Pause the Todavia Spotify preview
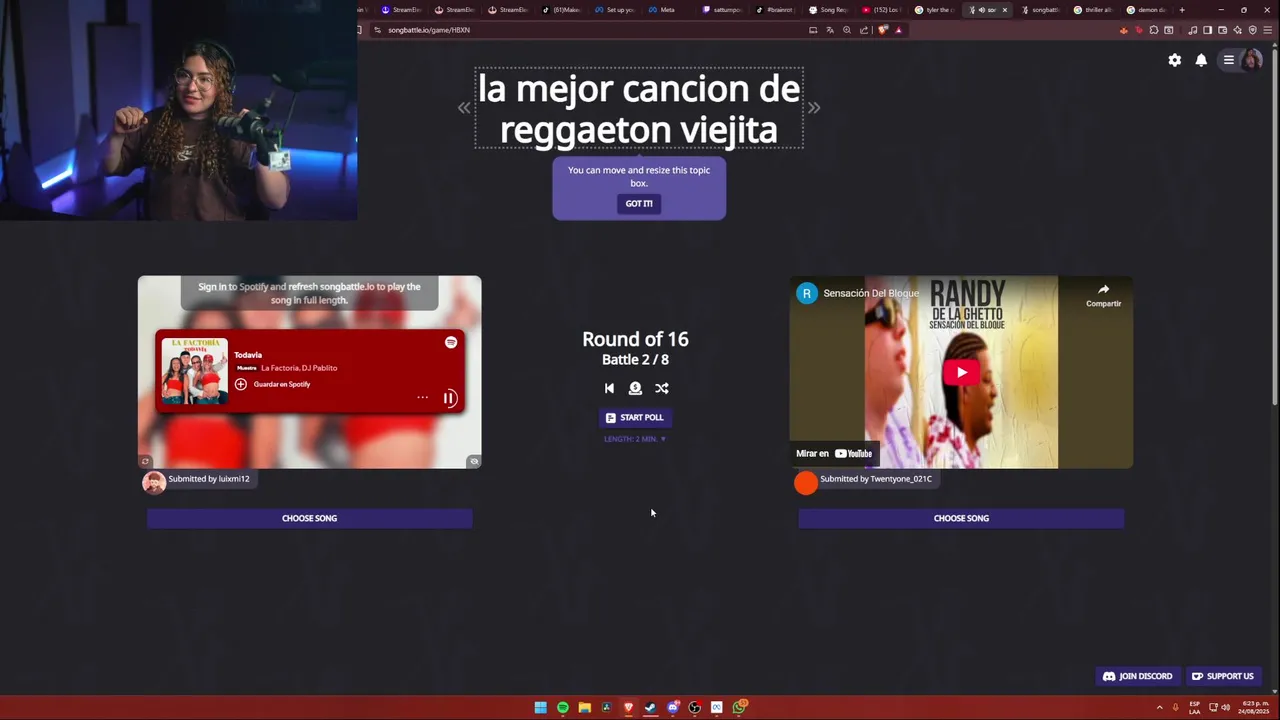The width and height of the screenshot is (1280, 720). pyautogui.click(x=450, y=398)
